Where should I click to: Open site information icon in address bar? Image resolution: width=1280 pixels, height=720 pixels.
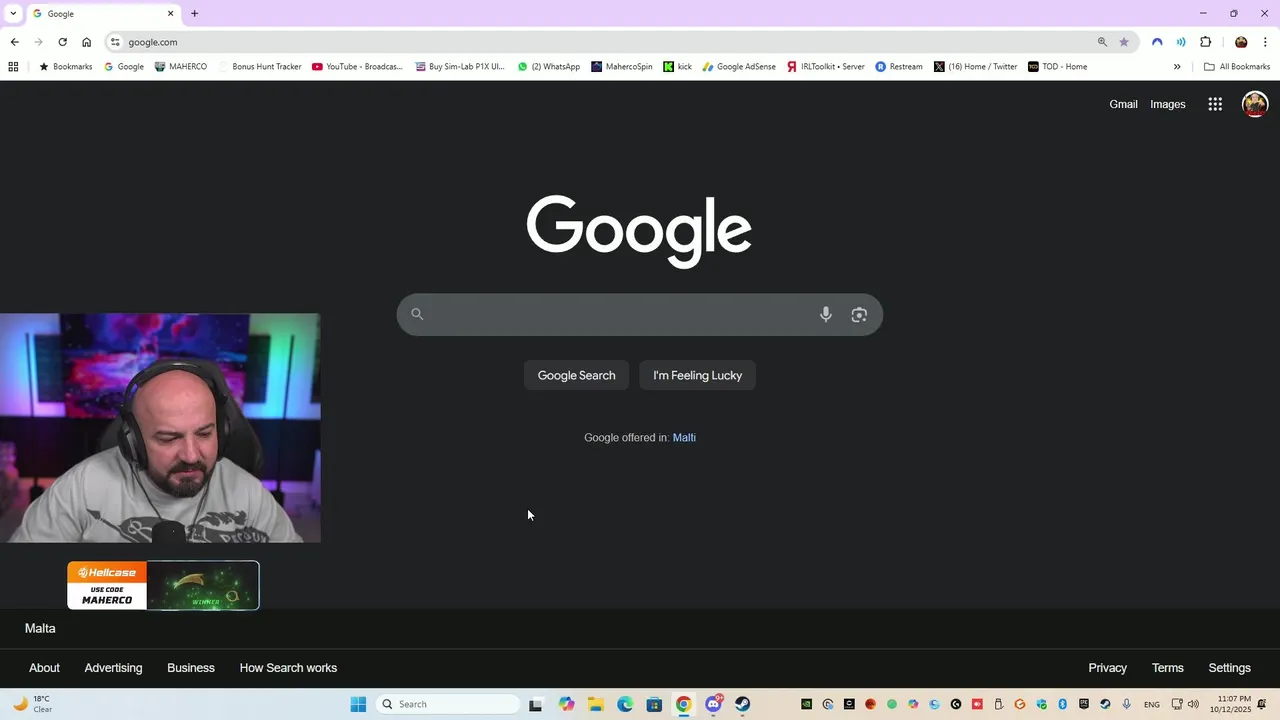pos(115,42)
